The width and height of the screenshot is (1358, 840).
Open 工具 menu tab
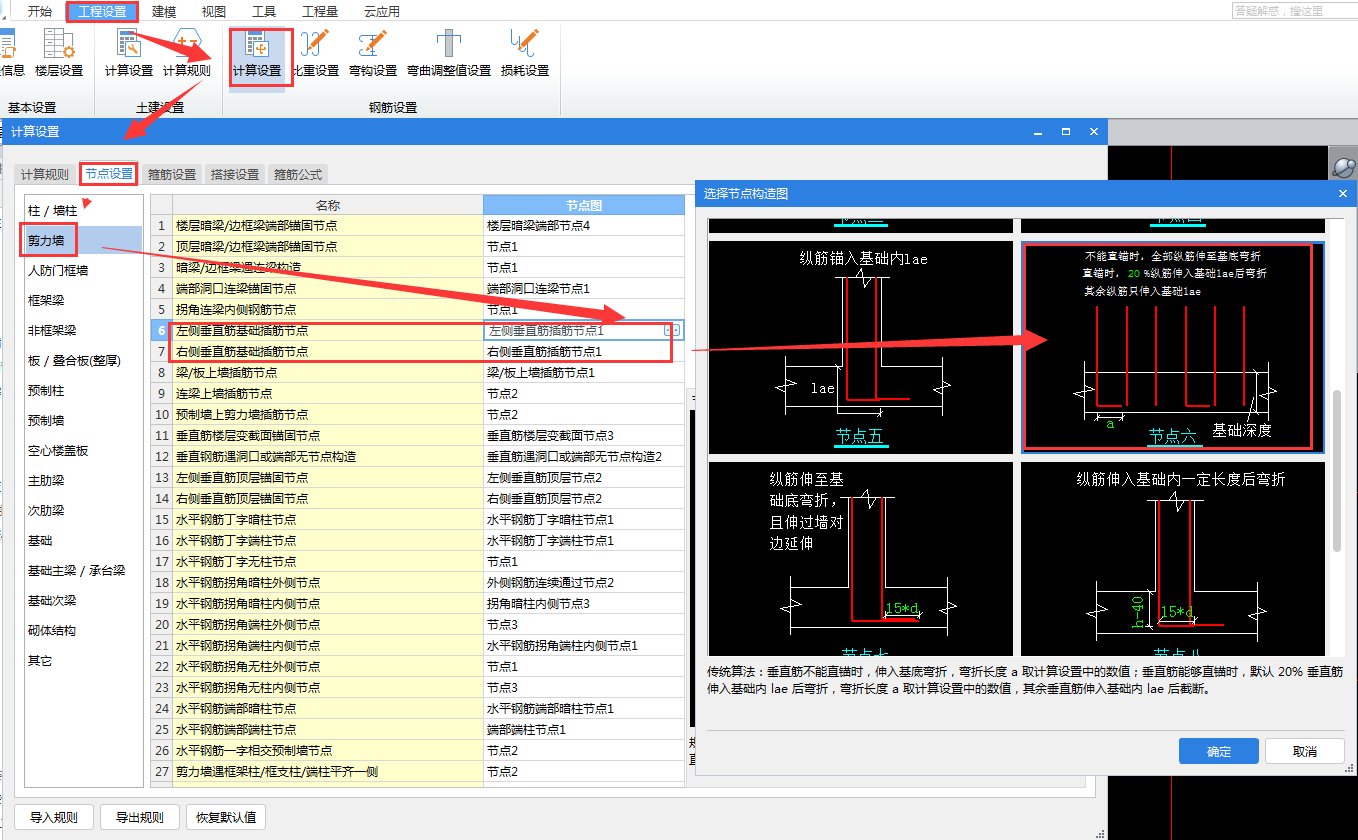(264, 11)
